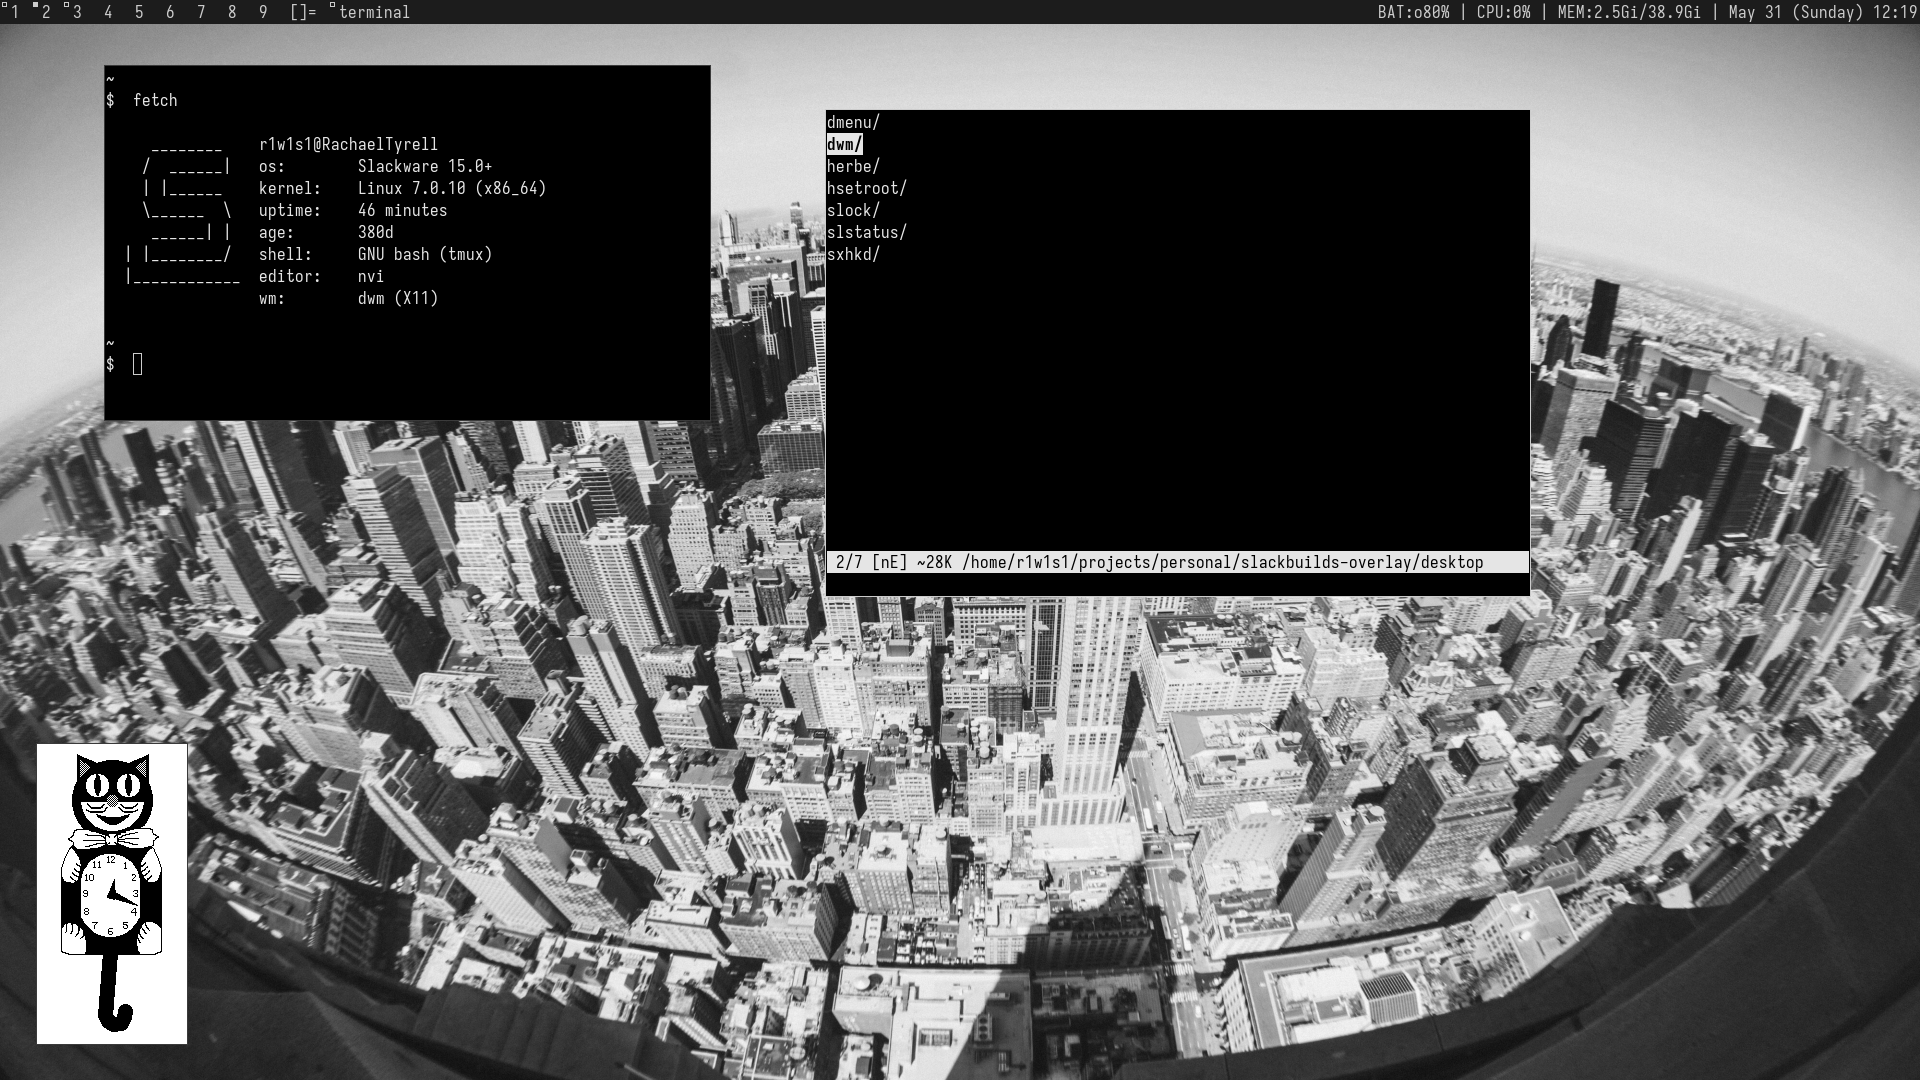Click the '380d' age value
This screenshot has height=1080, width=1920.
click(375, 232)
